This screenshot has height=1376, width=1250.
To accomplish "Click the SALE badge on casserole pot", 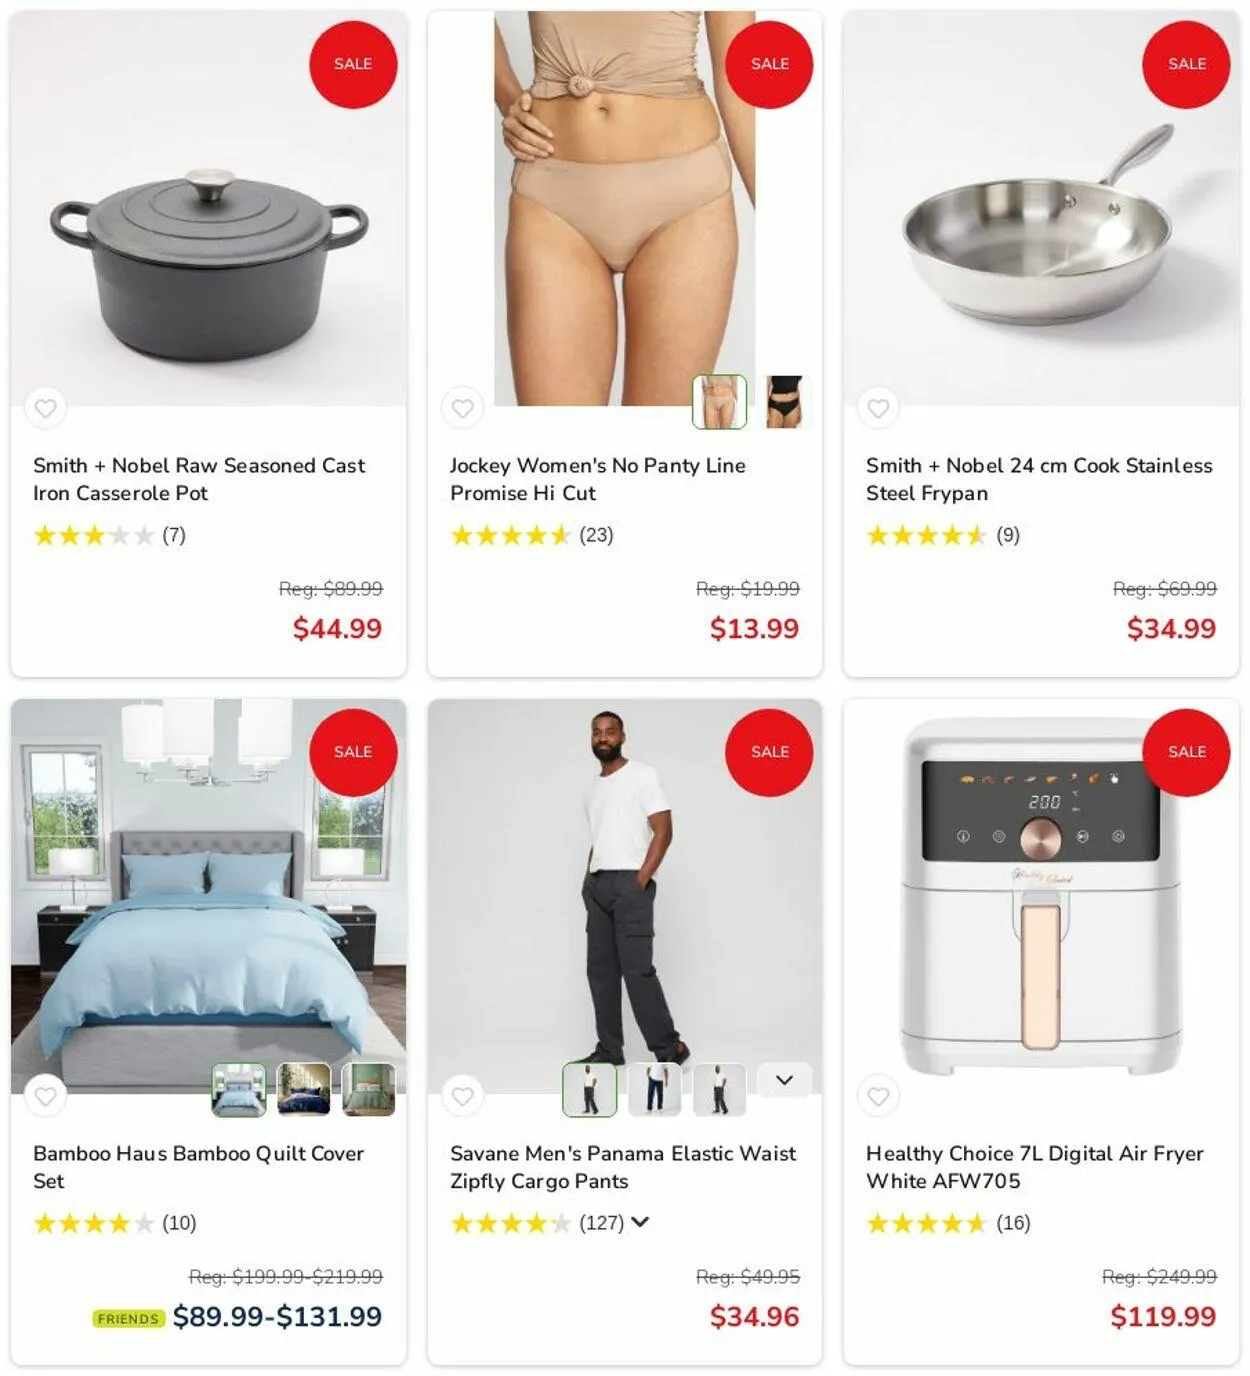I will pyautogui.click(x=353, y=64).
